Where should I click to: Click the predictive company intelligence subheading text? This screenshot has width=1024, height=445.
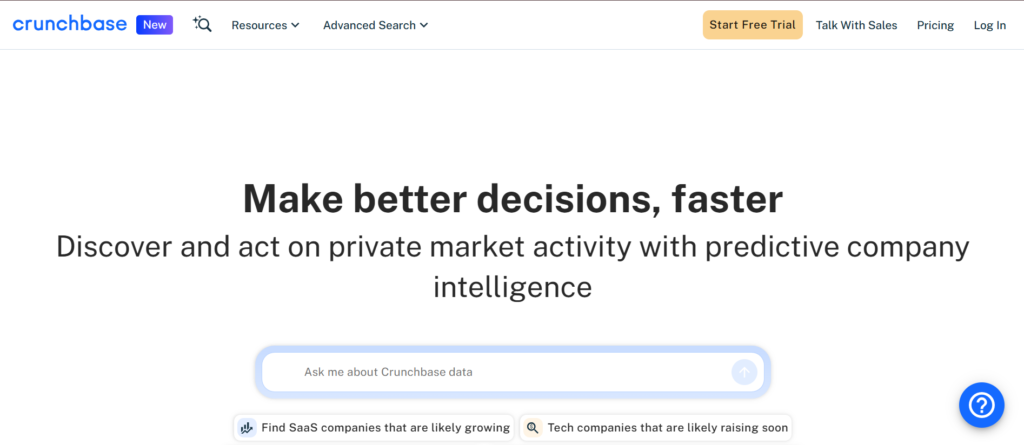(x=512, y=266)
